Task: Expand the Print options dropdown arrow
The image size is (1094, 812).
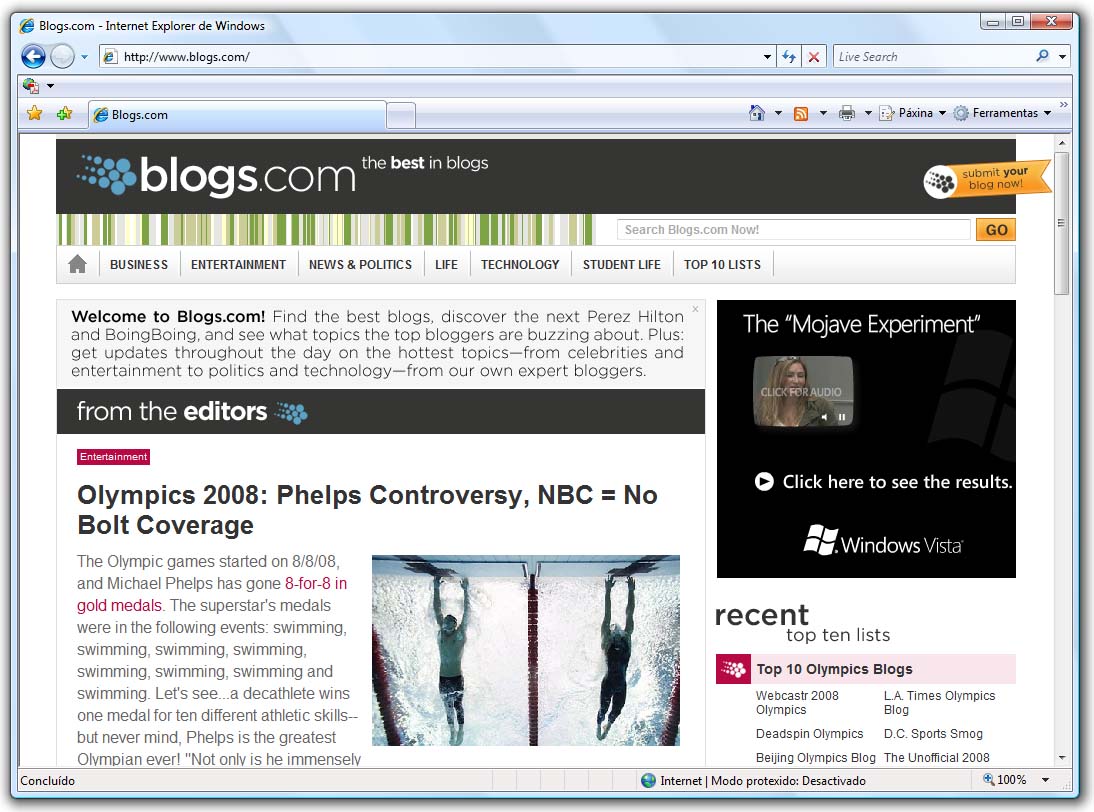Action: point(868,113)
